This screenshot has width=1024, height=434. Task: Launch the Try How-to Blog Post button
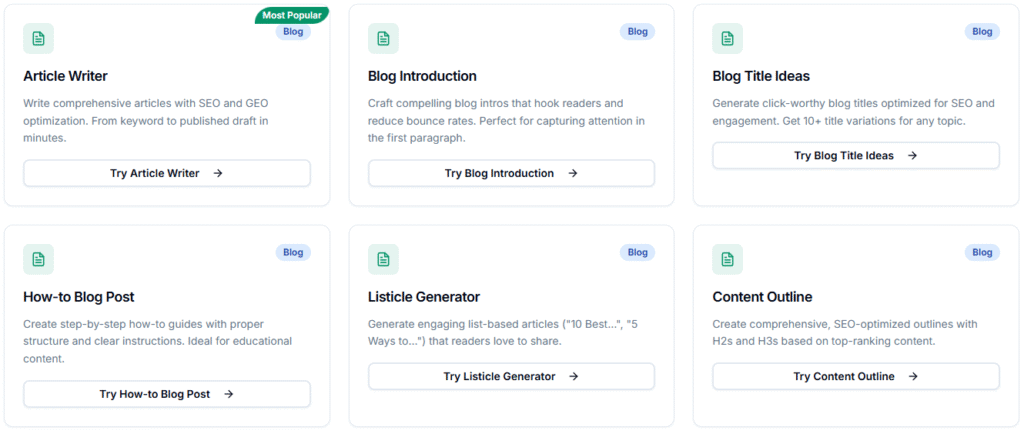pyautogui.click(x=166, y=394)
